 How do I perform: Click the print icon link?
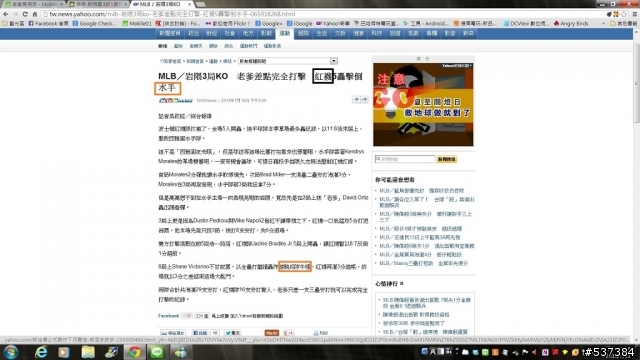pyautogui.click(x=321, y=333)
